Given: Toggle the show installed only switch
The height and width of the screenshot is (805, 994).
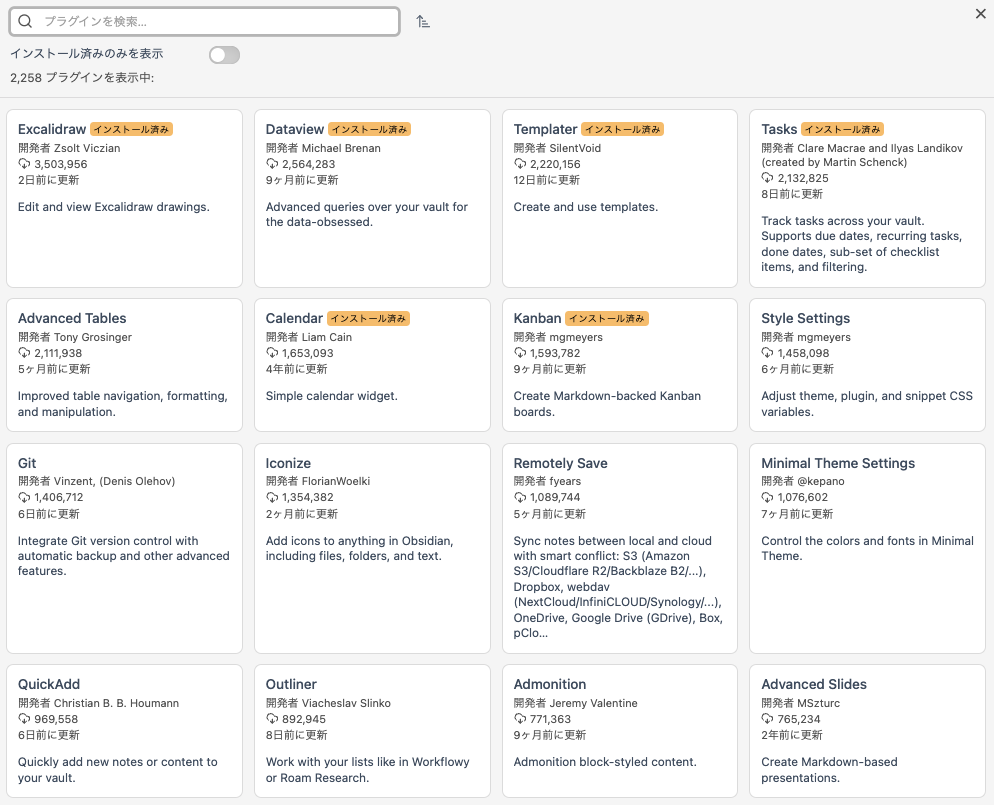Looking at the screenshot, I should click(x=224, y=54).
